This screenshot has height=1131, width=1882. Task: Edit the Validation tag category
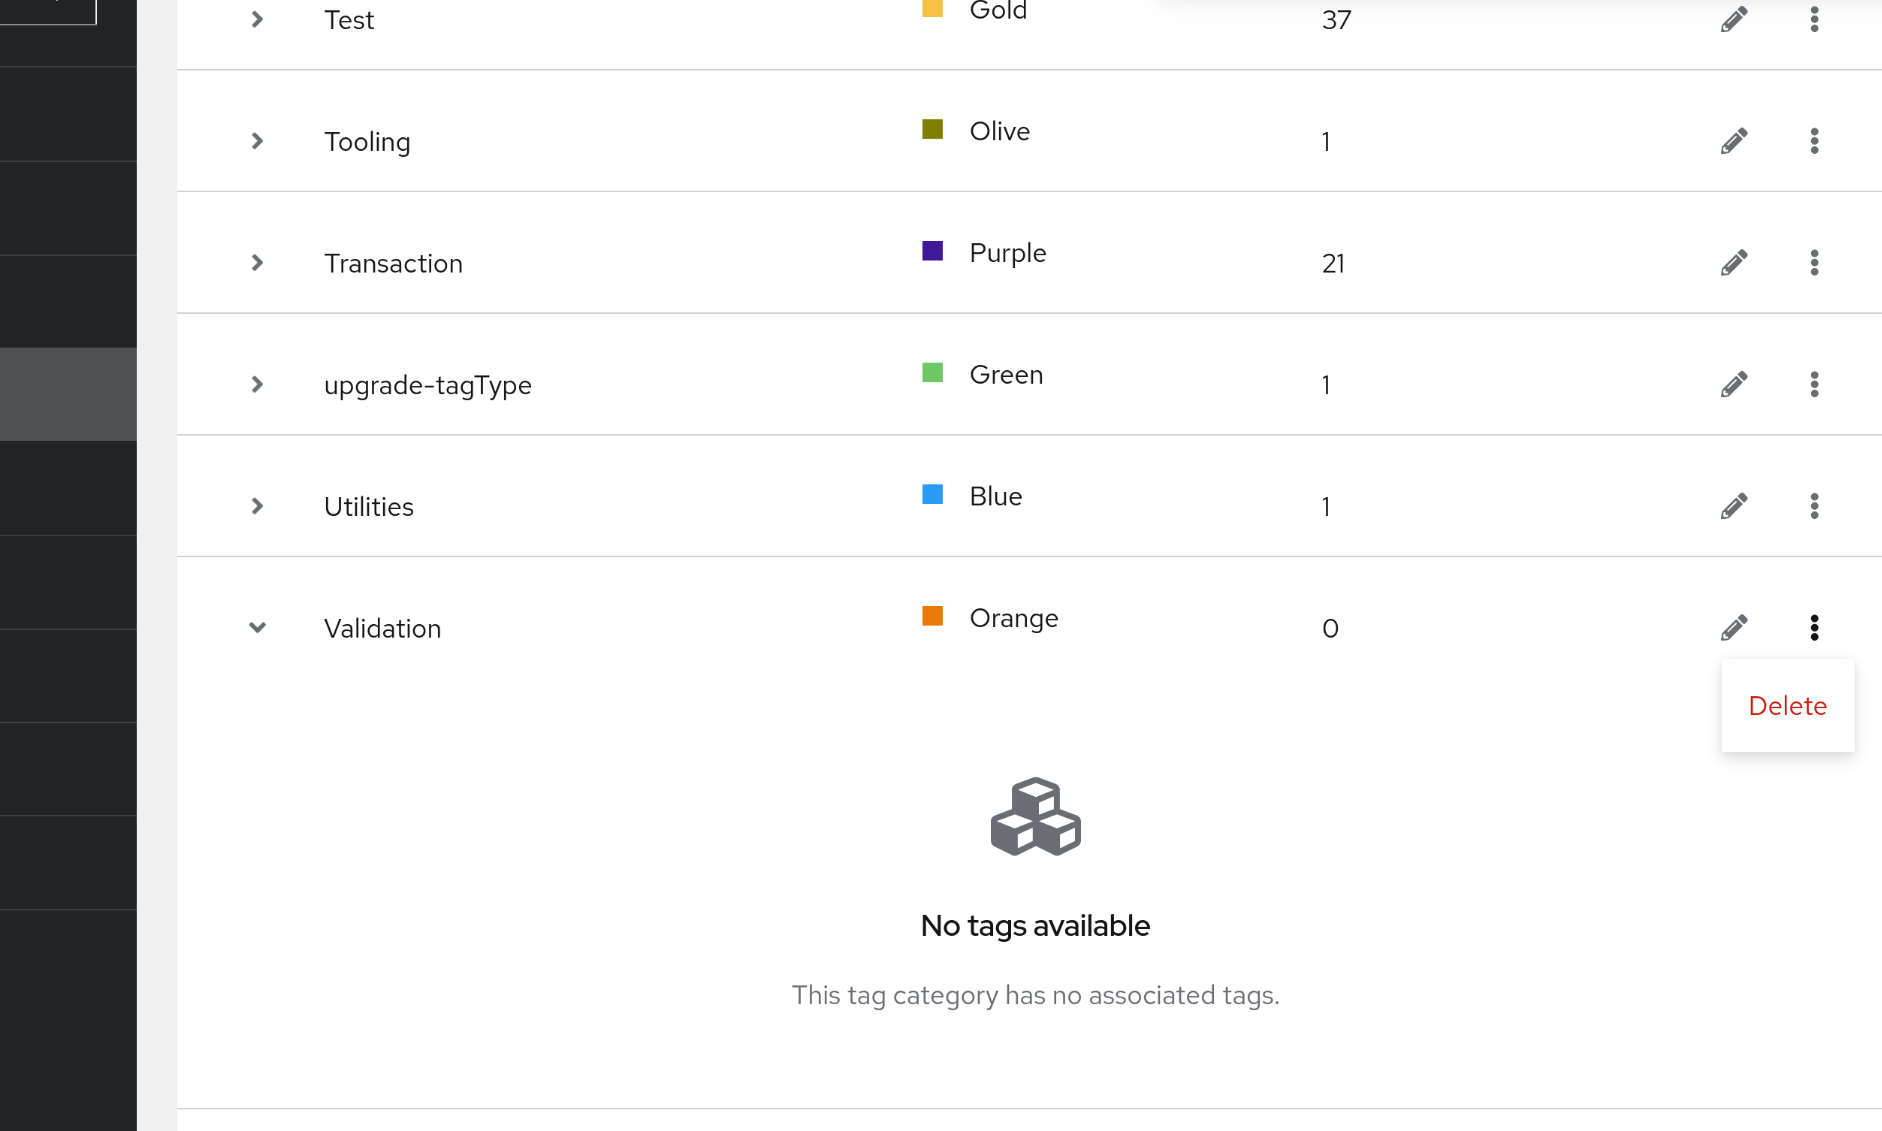(1734, 628)
